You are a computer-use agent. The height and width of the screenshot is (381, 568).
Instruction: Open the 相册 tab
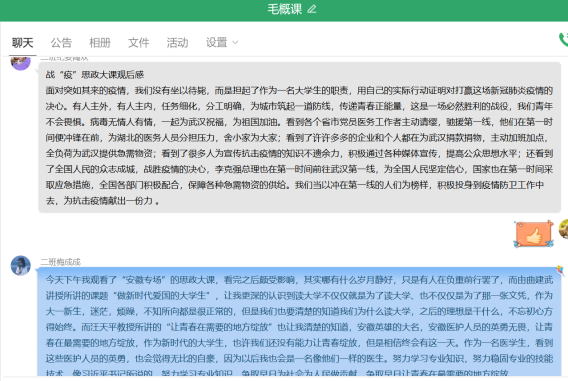100,43
